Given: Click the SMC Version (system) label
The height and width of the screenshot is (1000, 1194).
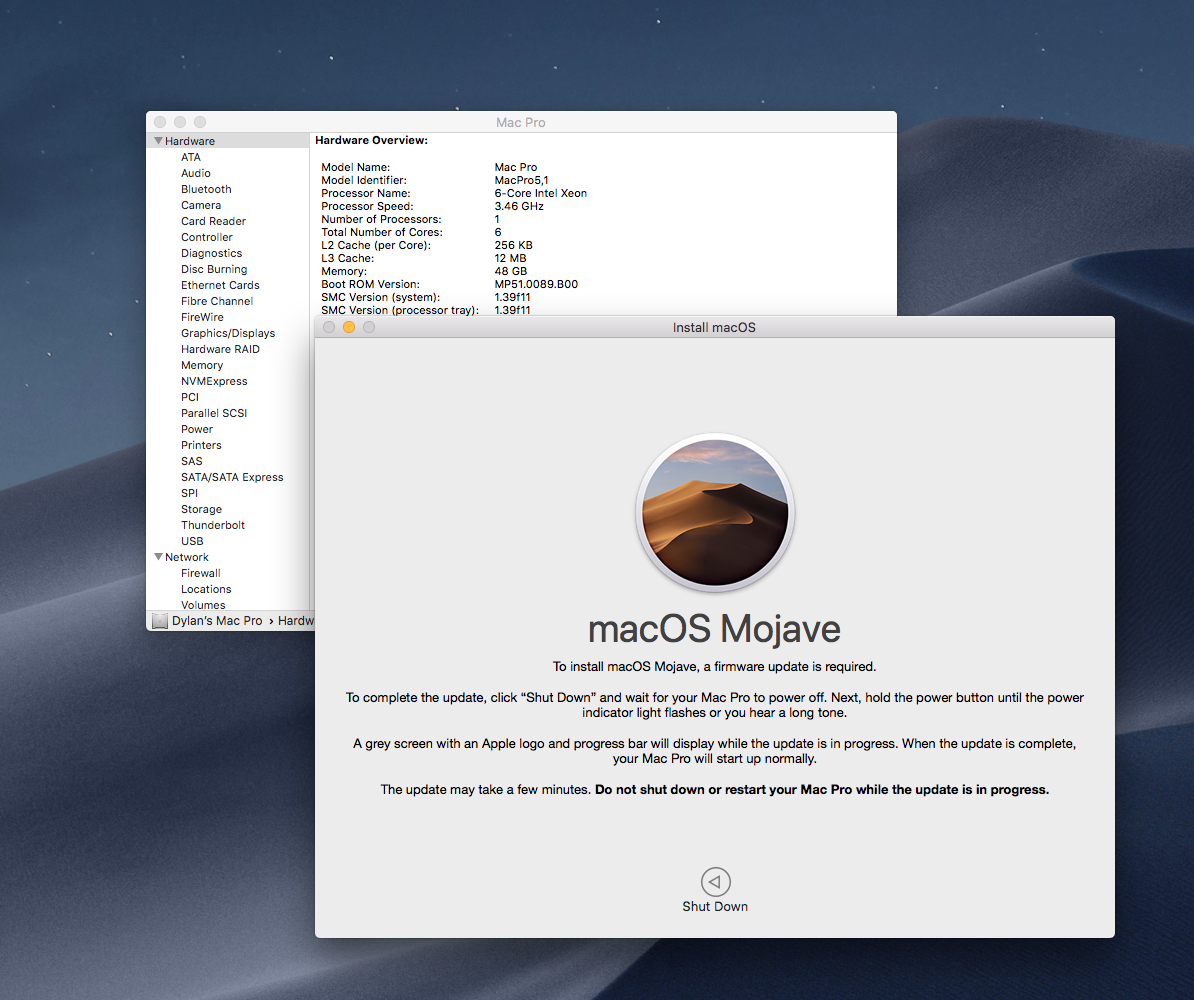Looking at the screenshot, I should (381, 296).
